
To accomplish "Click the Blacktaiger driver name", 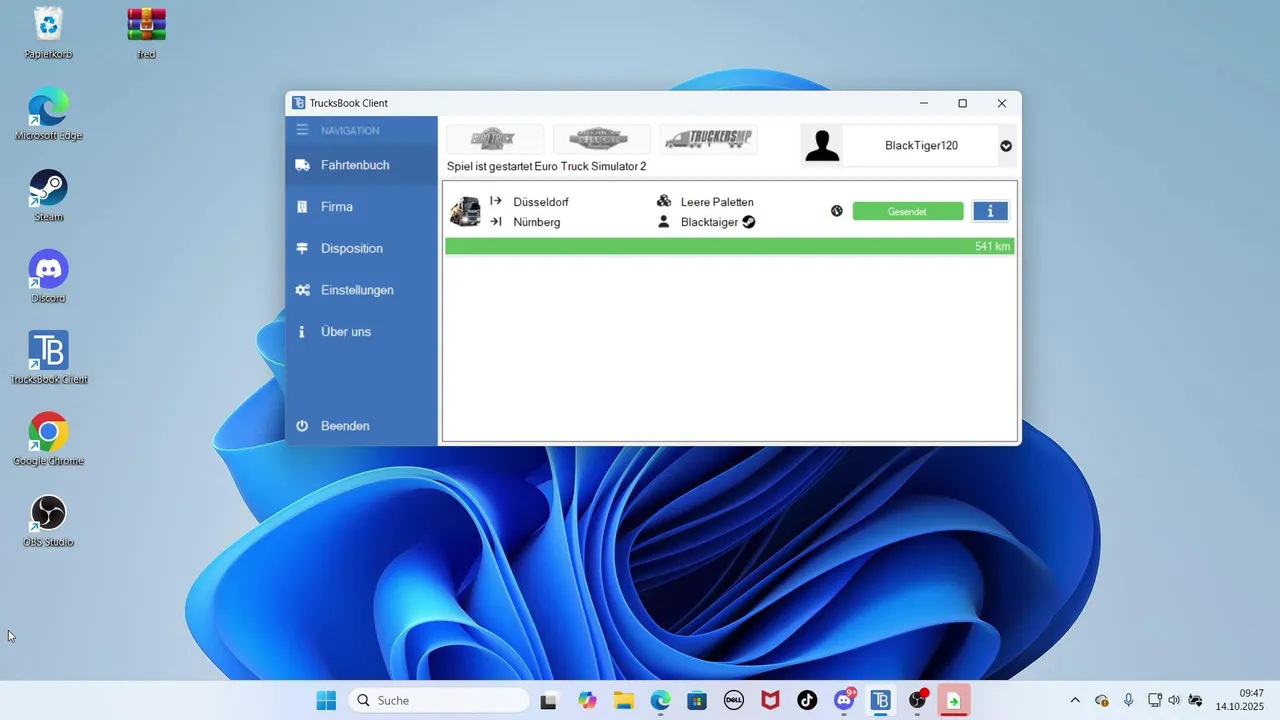I will [709, 222].
